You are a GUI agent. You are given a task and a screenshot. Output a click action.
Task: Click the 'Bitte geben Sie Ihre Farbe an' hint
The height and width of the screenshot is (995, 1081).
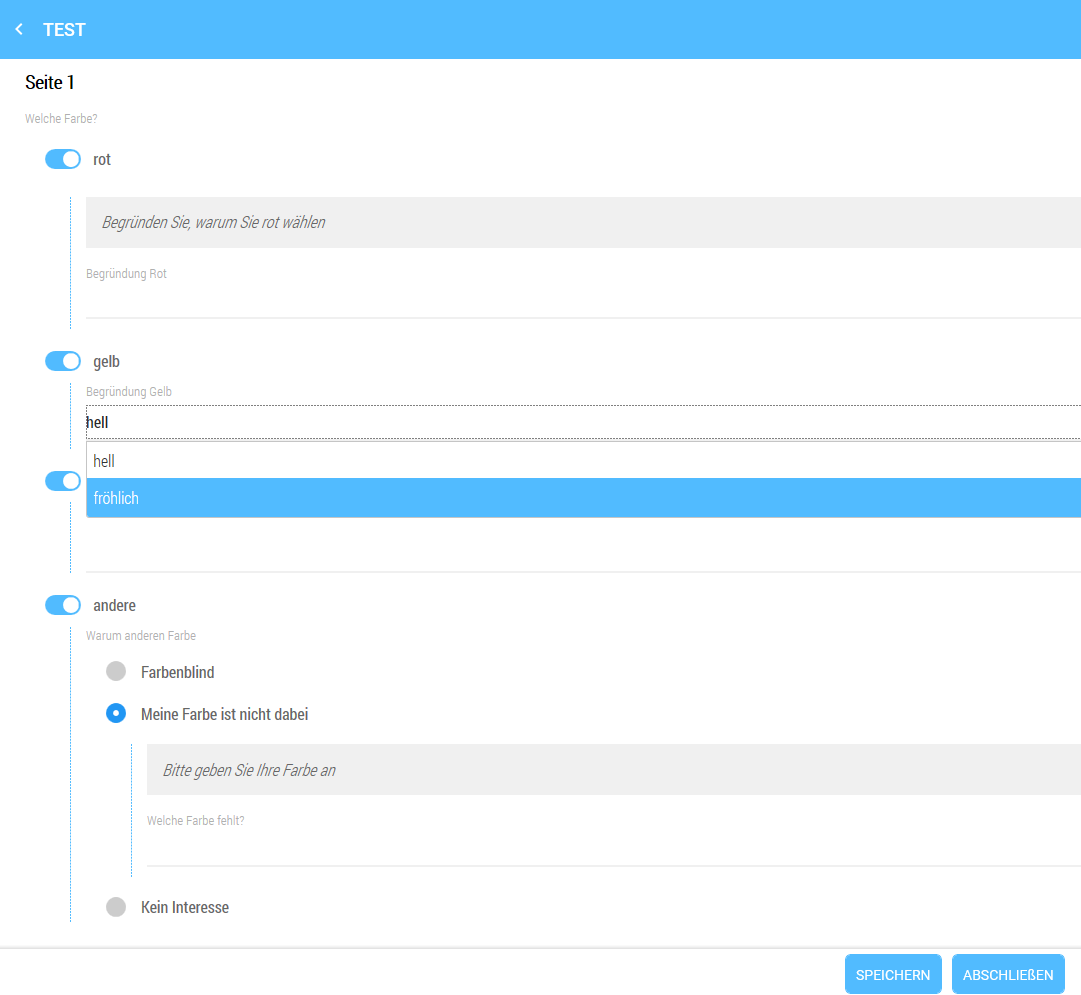tap(250, 770)
